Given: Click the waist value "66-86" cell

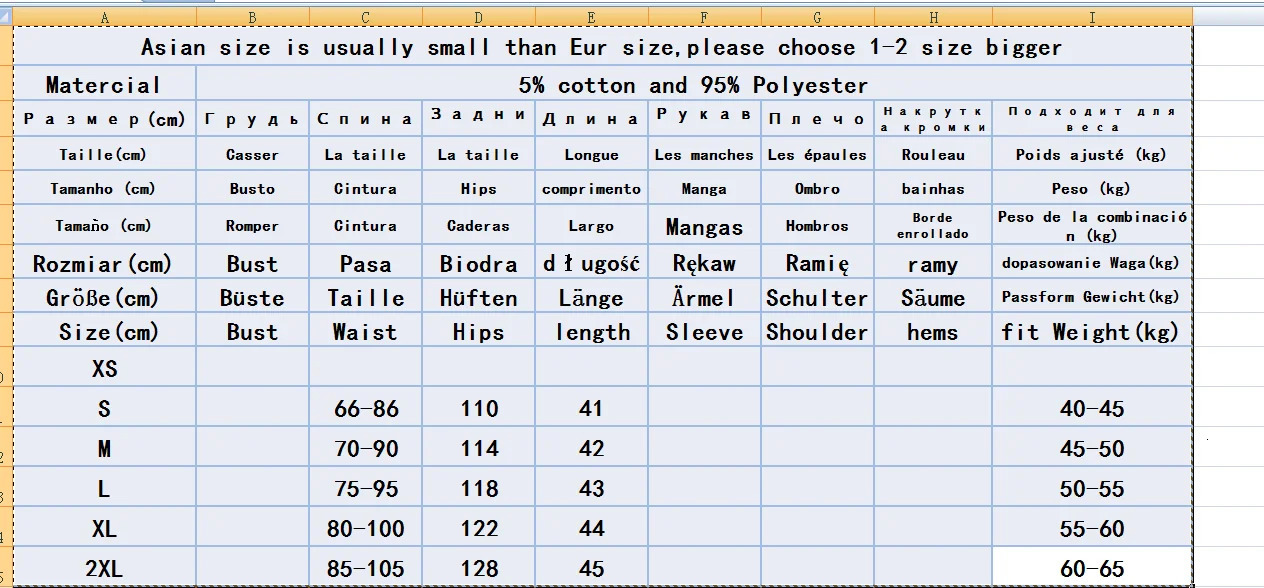Looking at the screenshot, I should click(365, 408).
